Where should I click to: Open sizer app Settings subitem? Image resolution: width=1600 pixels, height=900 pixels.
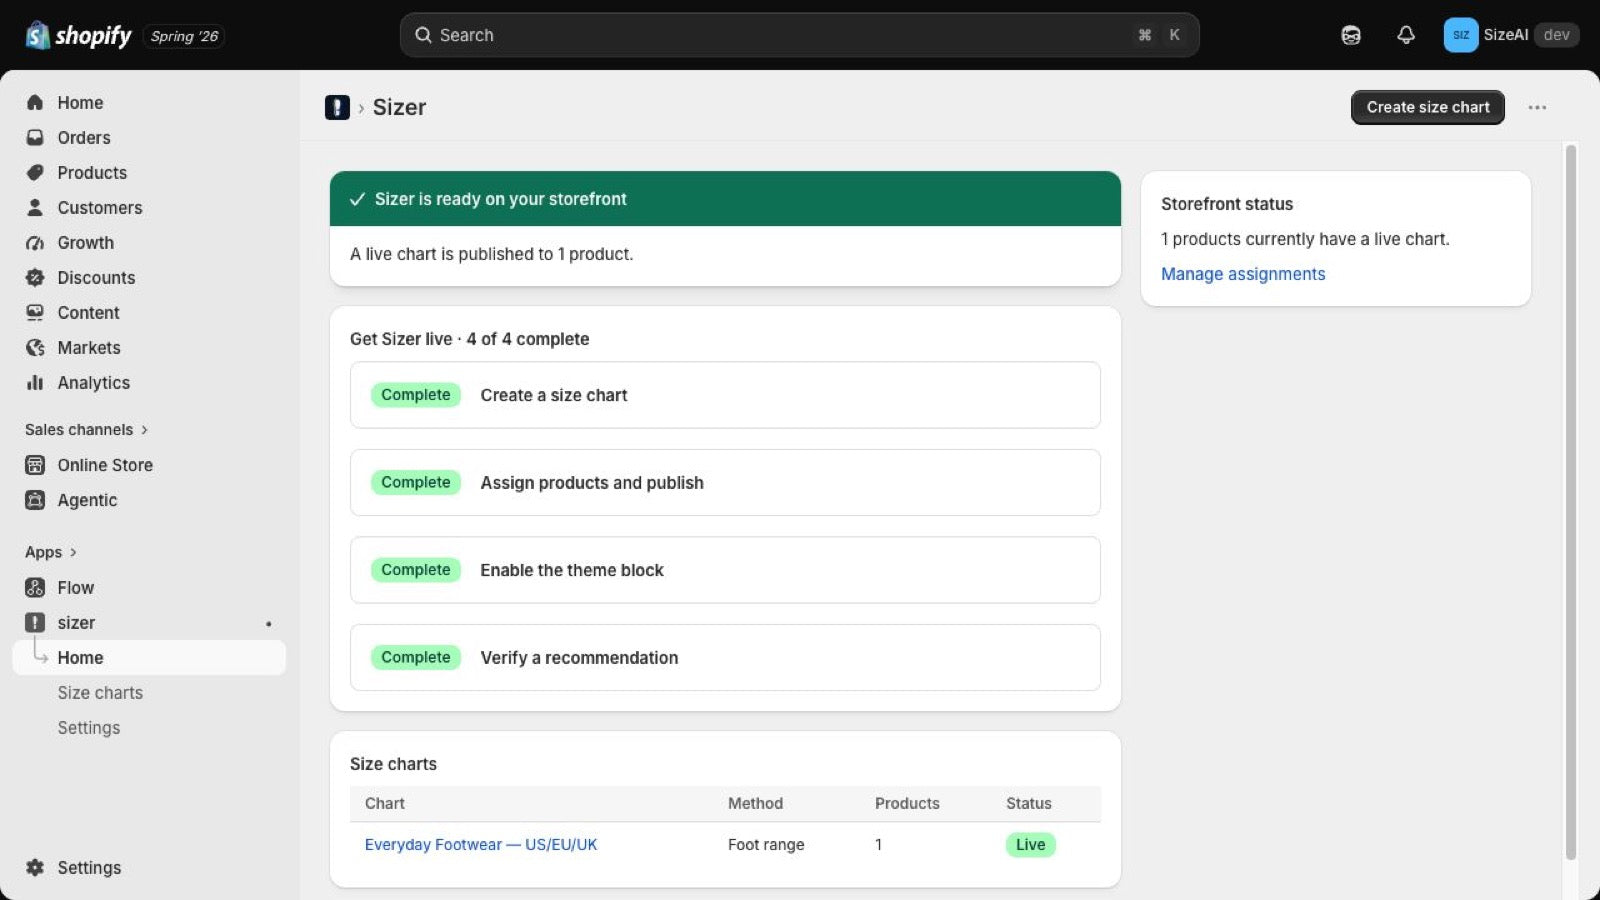coord(89,727)
